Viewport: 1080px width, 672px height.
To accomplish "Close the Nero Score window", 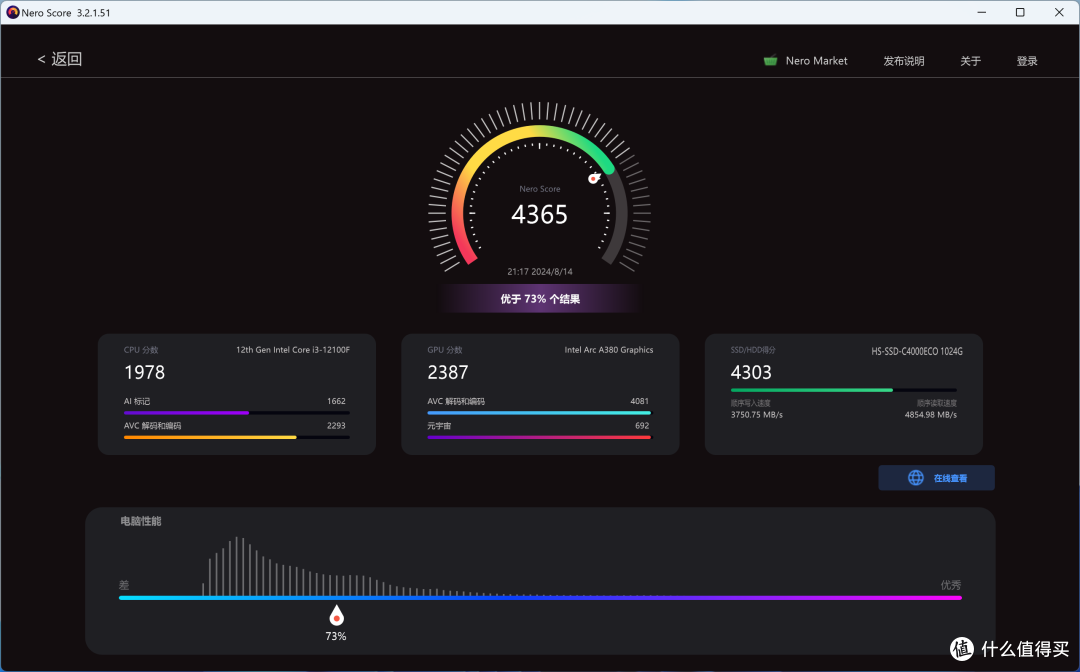I will pos(1059,12).
